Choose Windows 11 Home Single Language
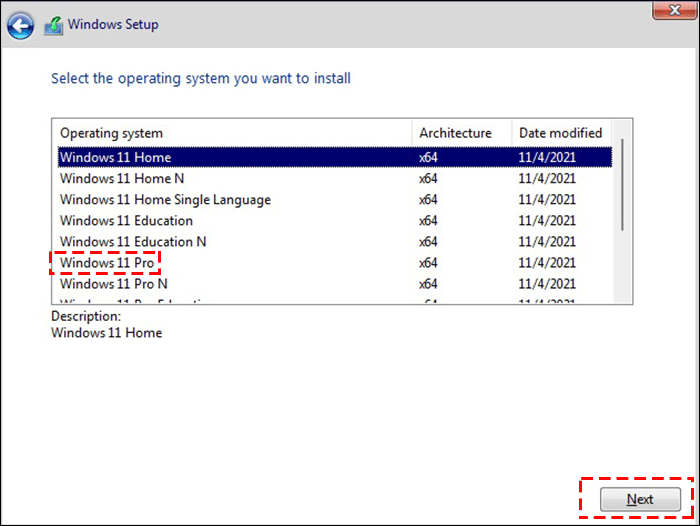This screenshot has width=700, height=526. point(165,199)
